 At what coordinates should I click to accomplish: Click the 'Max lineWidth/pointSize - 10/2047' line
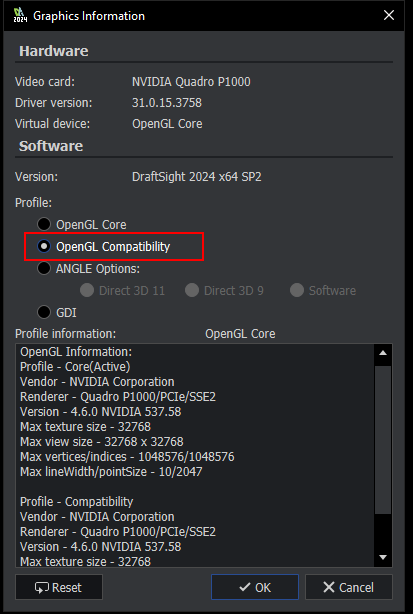click(111, 471)
